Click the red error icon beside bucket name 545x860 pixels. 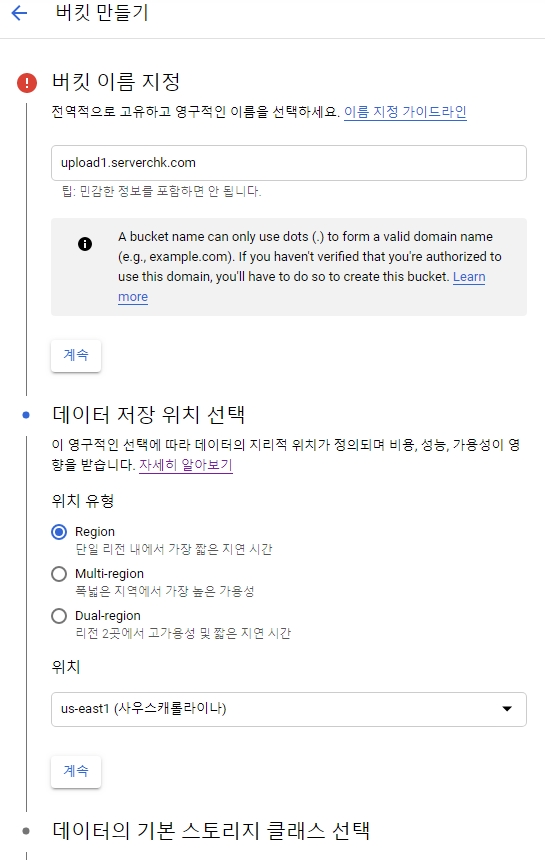pyautogui.click(x=27, y=83)
